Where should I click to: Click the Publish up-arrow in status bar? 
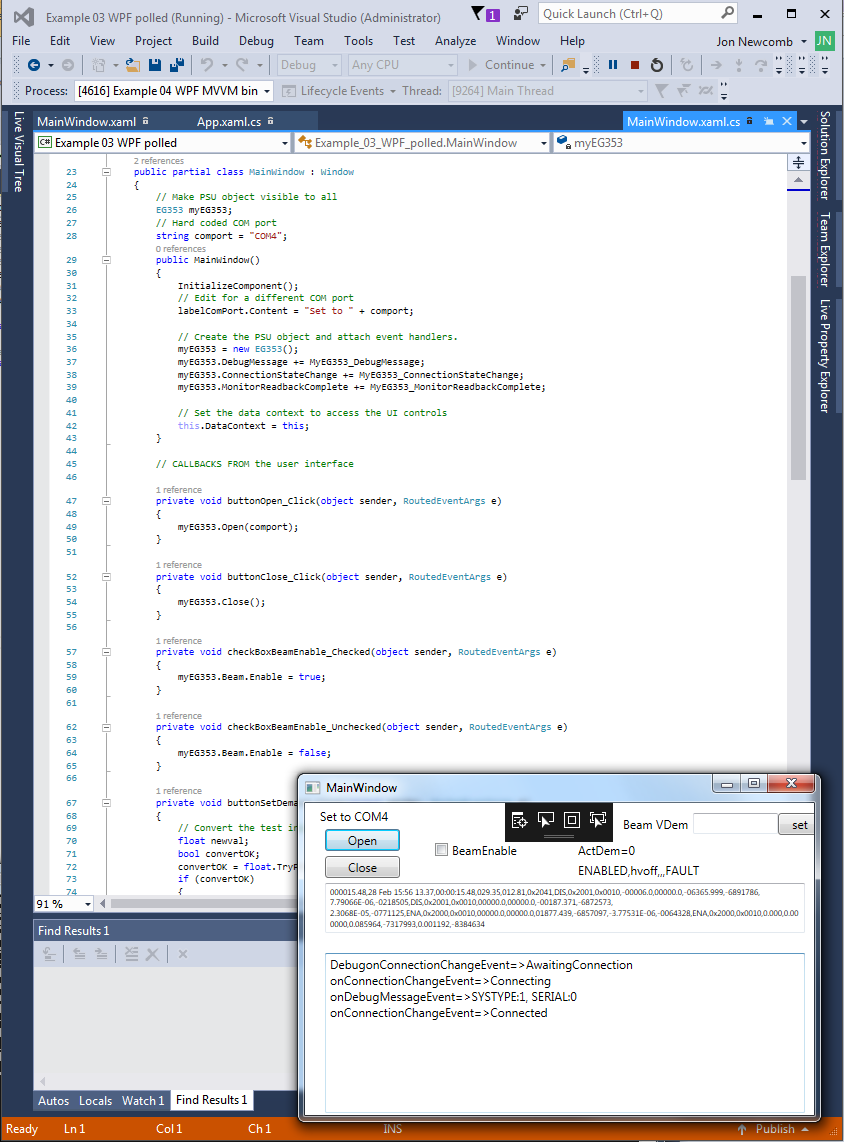(x=741, y=1129)
